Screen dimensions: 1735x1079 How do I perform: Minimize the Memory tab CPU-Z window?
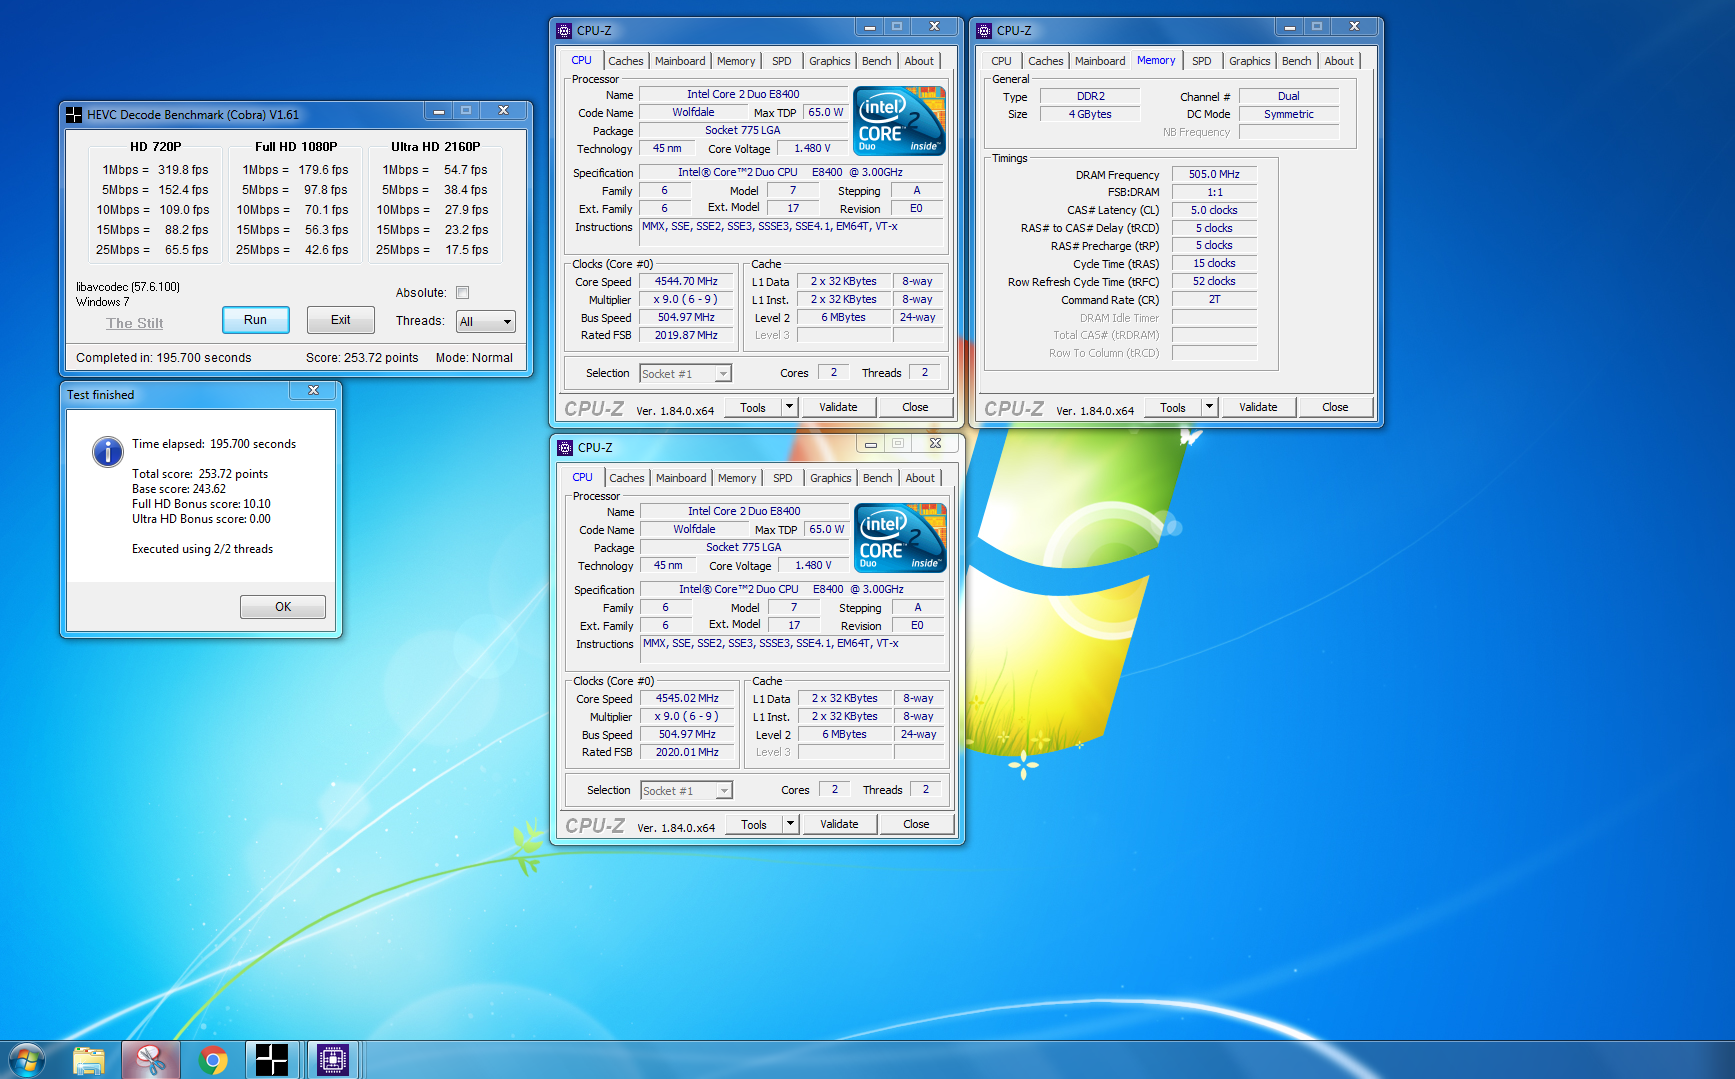tap(1290, 27)
